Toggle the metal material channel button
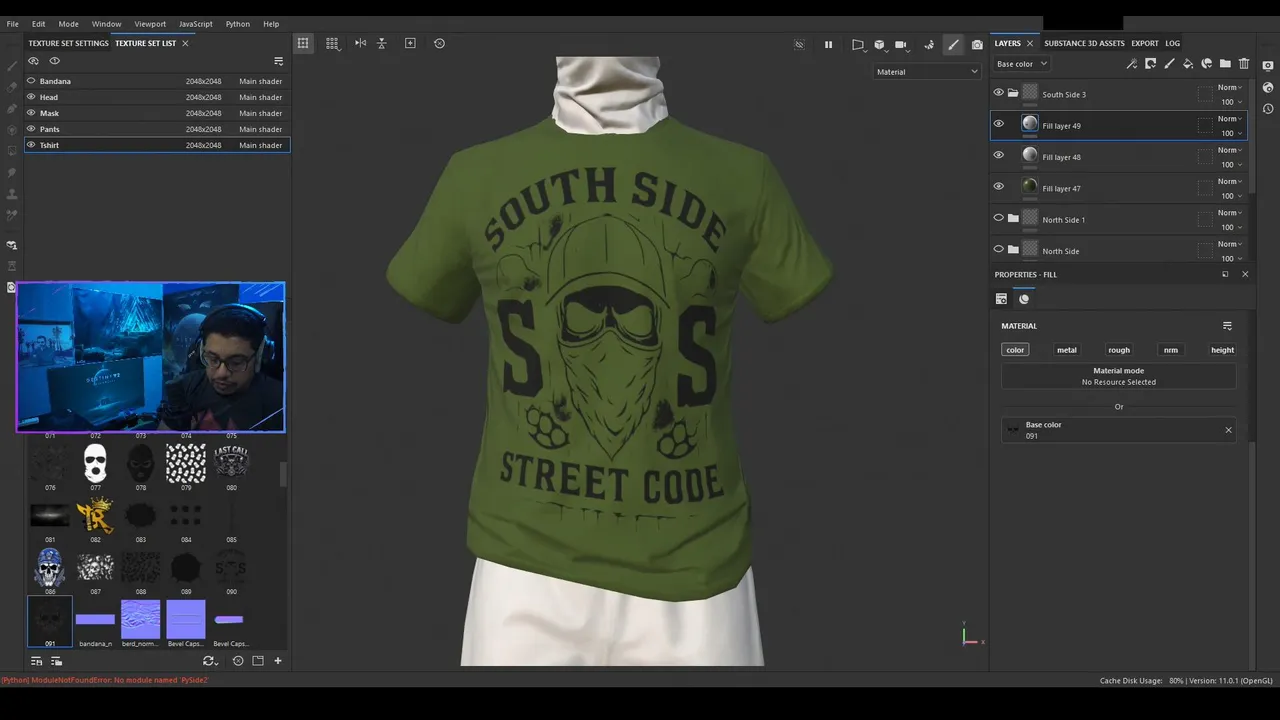This screenshot has width=1280, height=720. [1067, 350]
